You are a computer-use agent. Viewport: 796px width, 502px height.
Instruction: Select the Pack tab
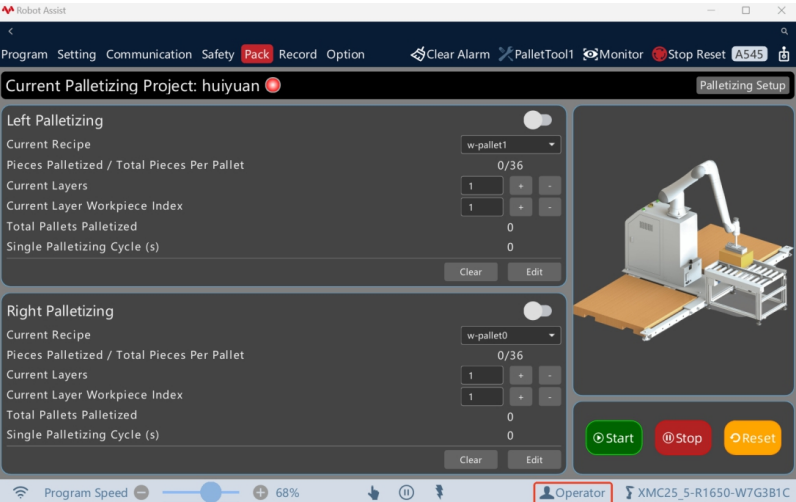pos(257,54)
